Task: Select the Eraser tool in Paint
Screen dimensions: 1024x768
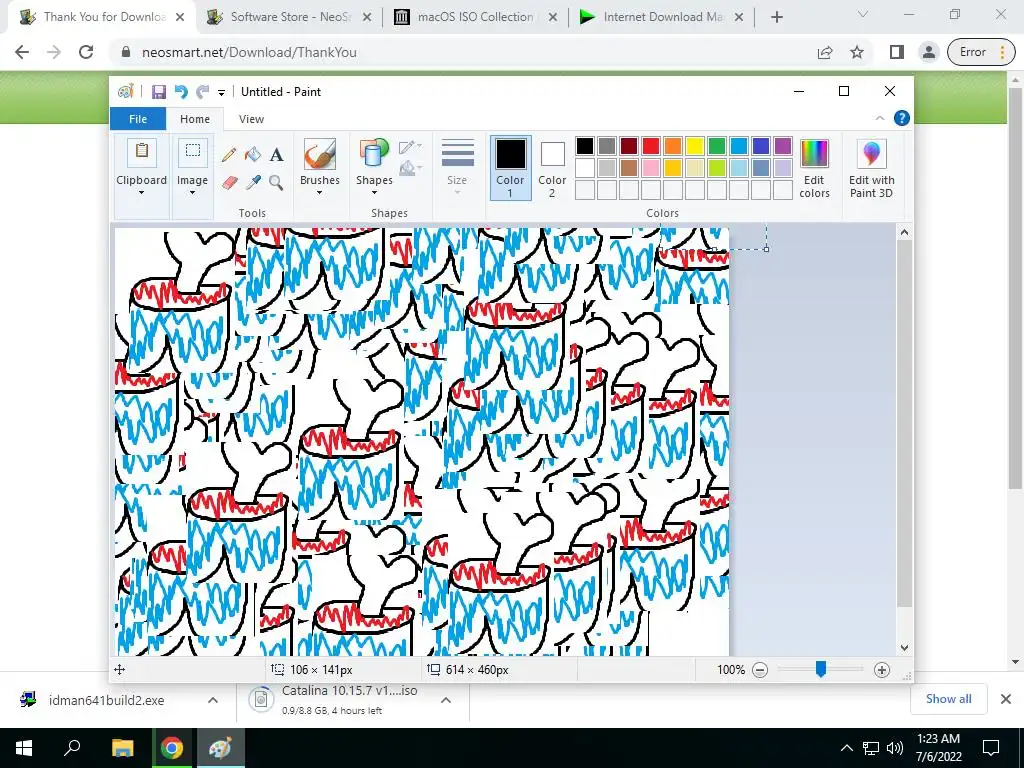Action: pos(229,182)
